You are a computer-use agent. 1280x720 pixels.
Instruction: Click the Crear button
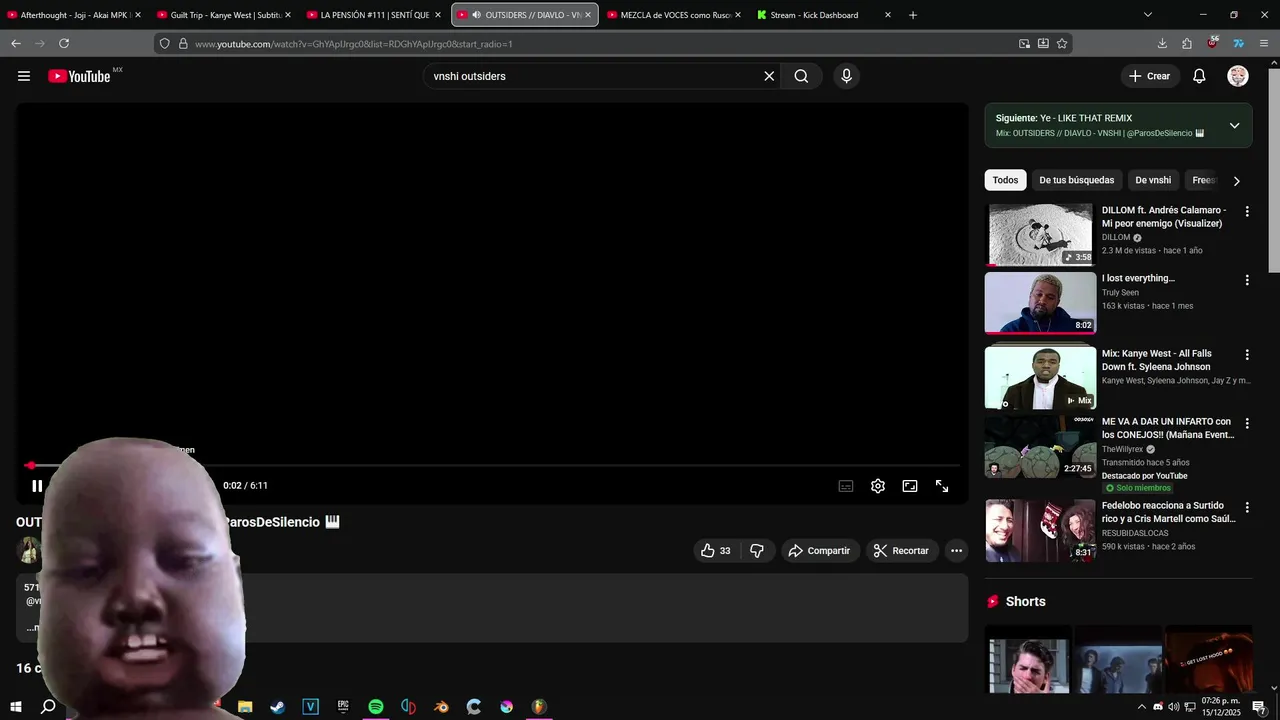[x=1149, y=76]
